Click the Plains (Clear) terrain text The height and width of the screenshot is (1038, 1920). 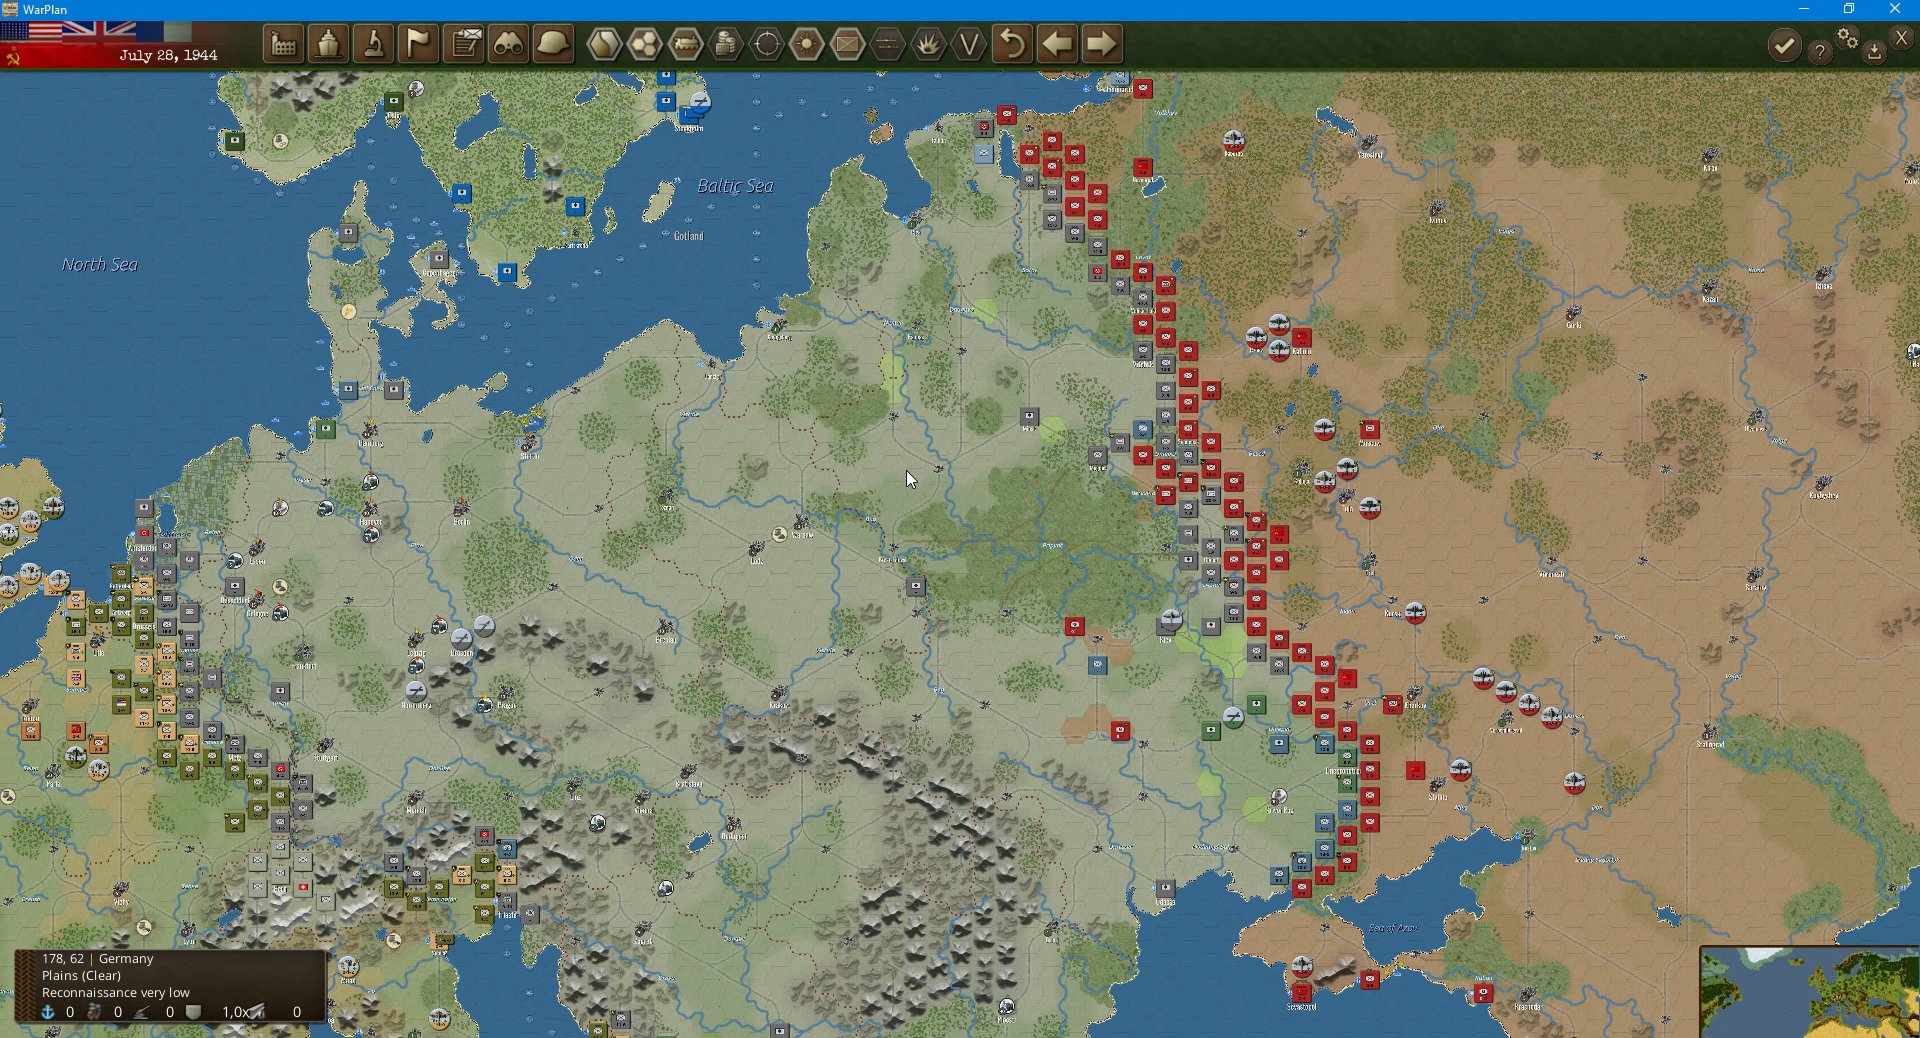[x=81, y=975]
